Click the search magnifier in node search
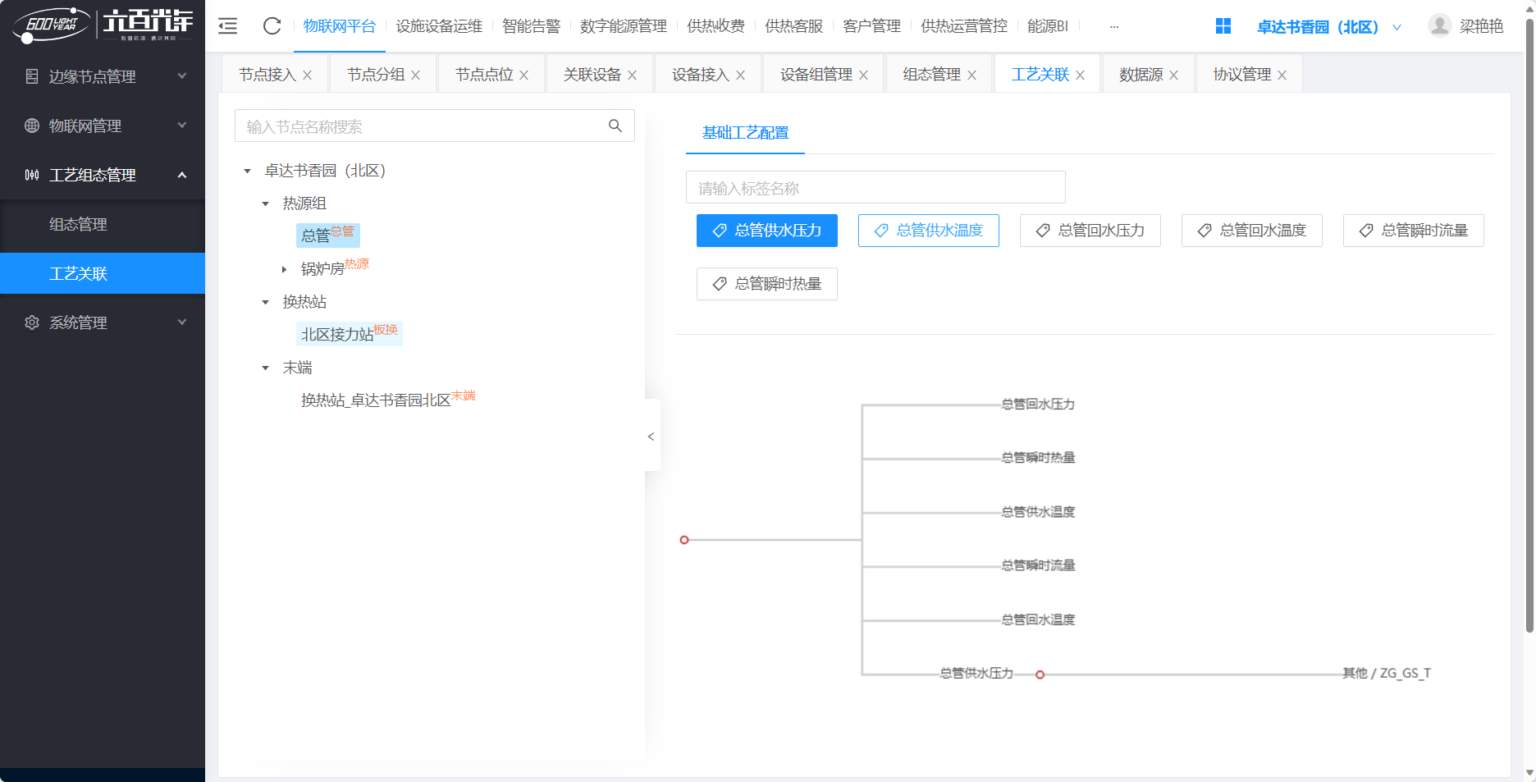 (x=615, y=126)
